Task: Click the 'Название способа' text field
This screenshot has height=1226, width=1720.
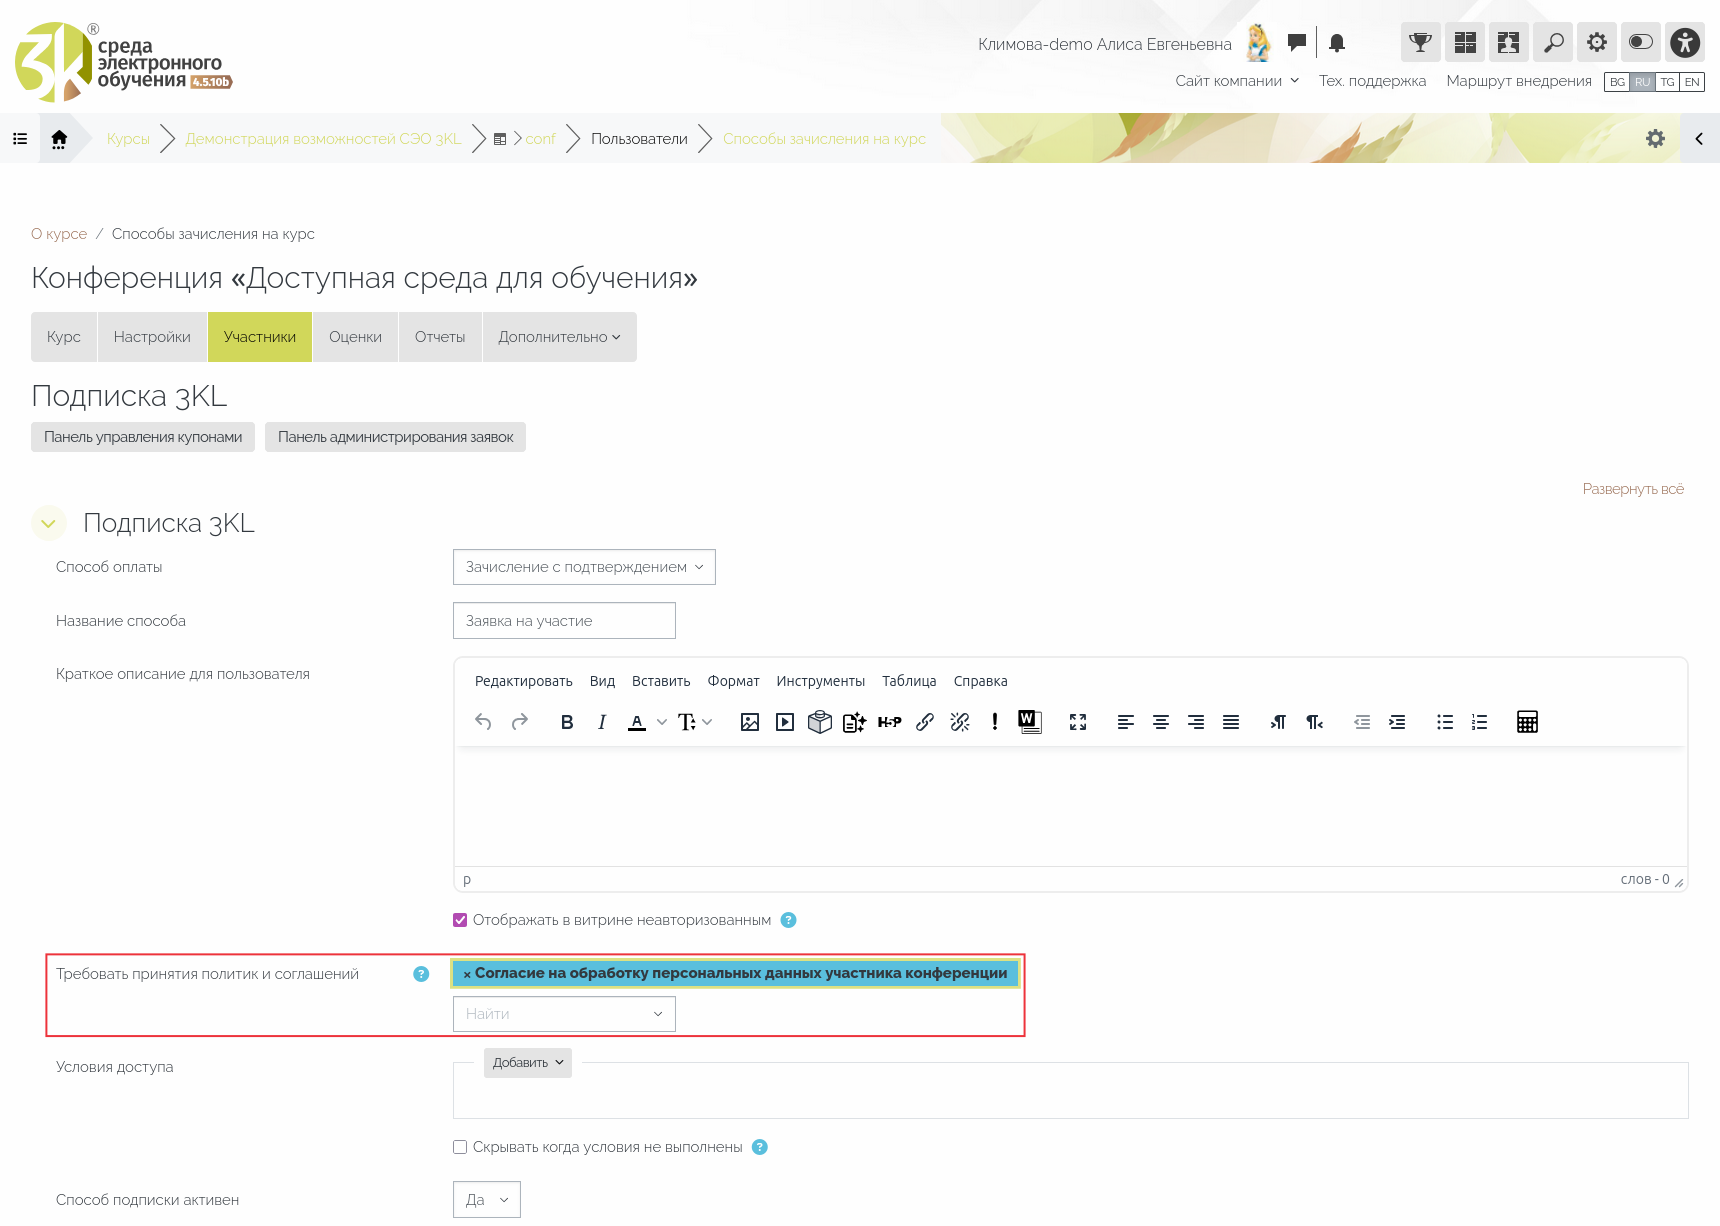Action: pyautogui.click(x=564, y=621)
